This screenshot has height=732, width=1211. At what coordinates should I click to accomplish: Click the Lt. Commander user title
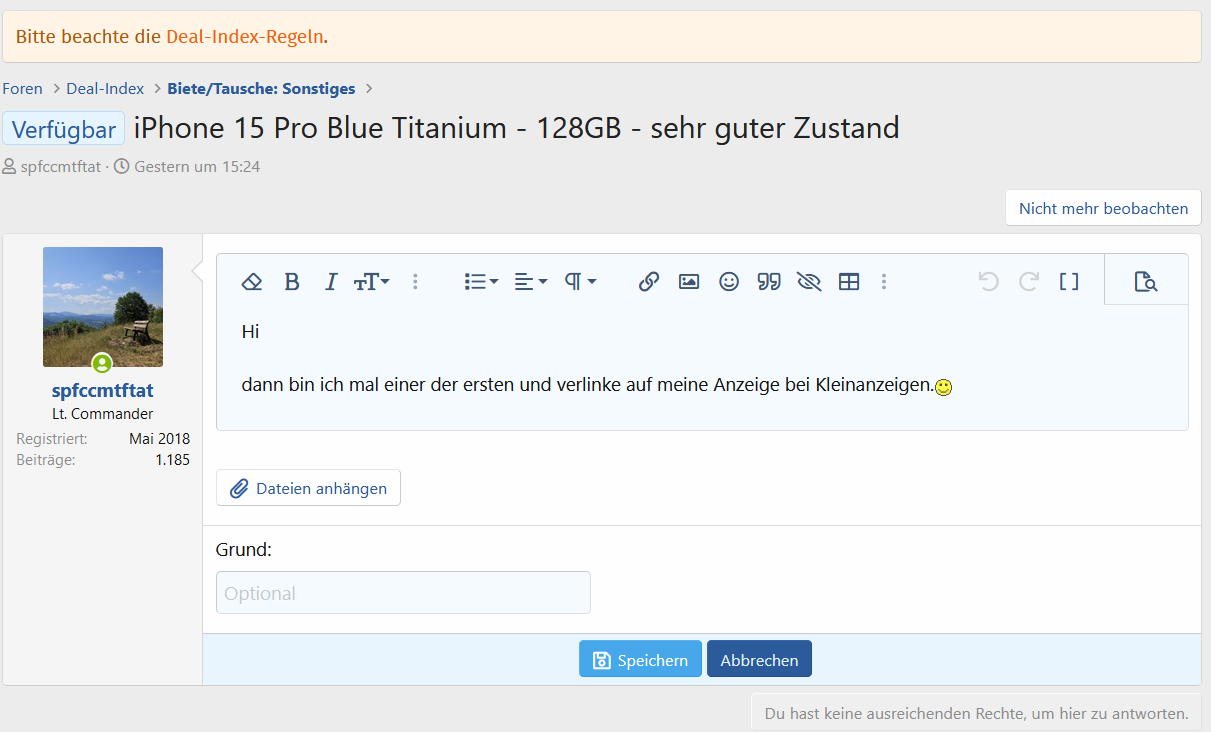coord(103,414)
